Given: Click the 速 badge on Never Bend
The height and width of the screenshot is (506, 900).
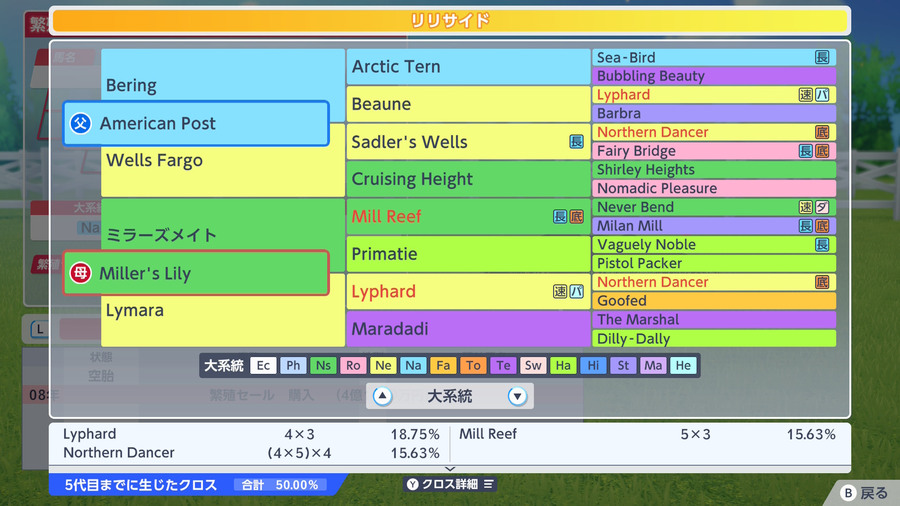Looking at the screenshot, I should click(806, 207).
